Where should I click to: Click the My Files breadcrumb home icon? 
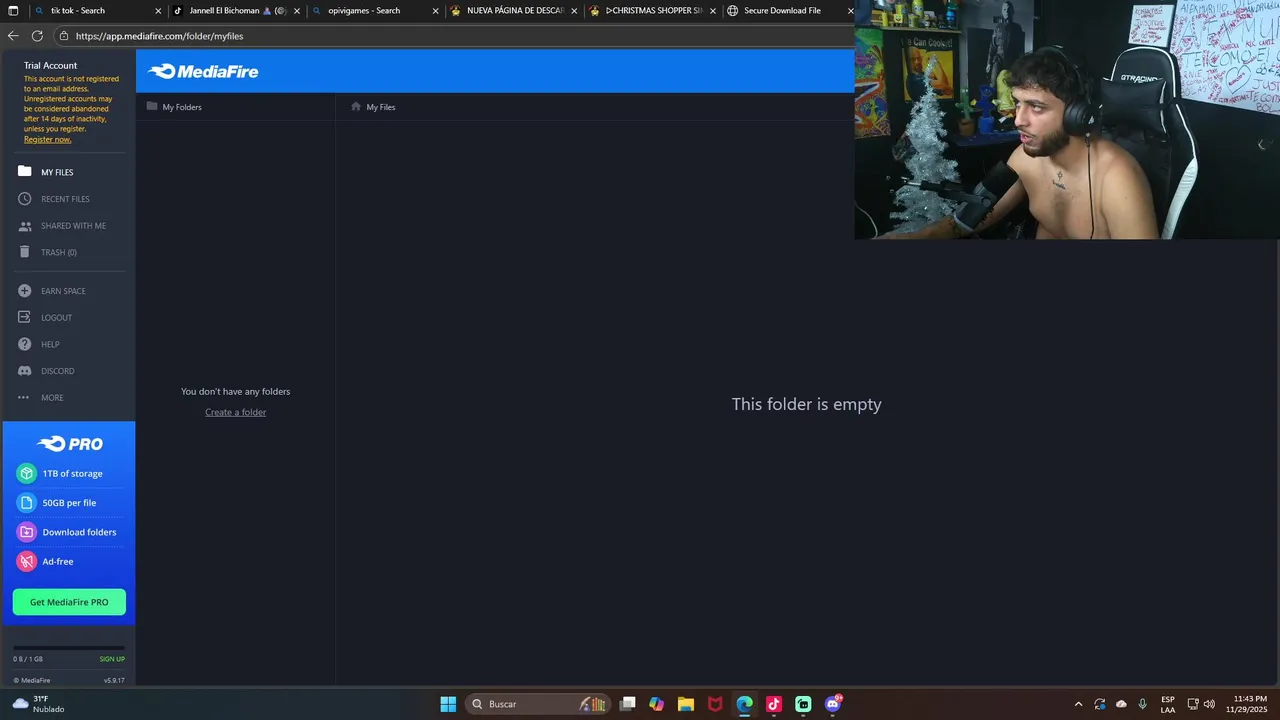coord(355,106)
